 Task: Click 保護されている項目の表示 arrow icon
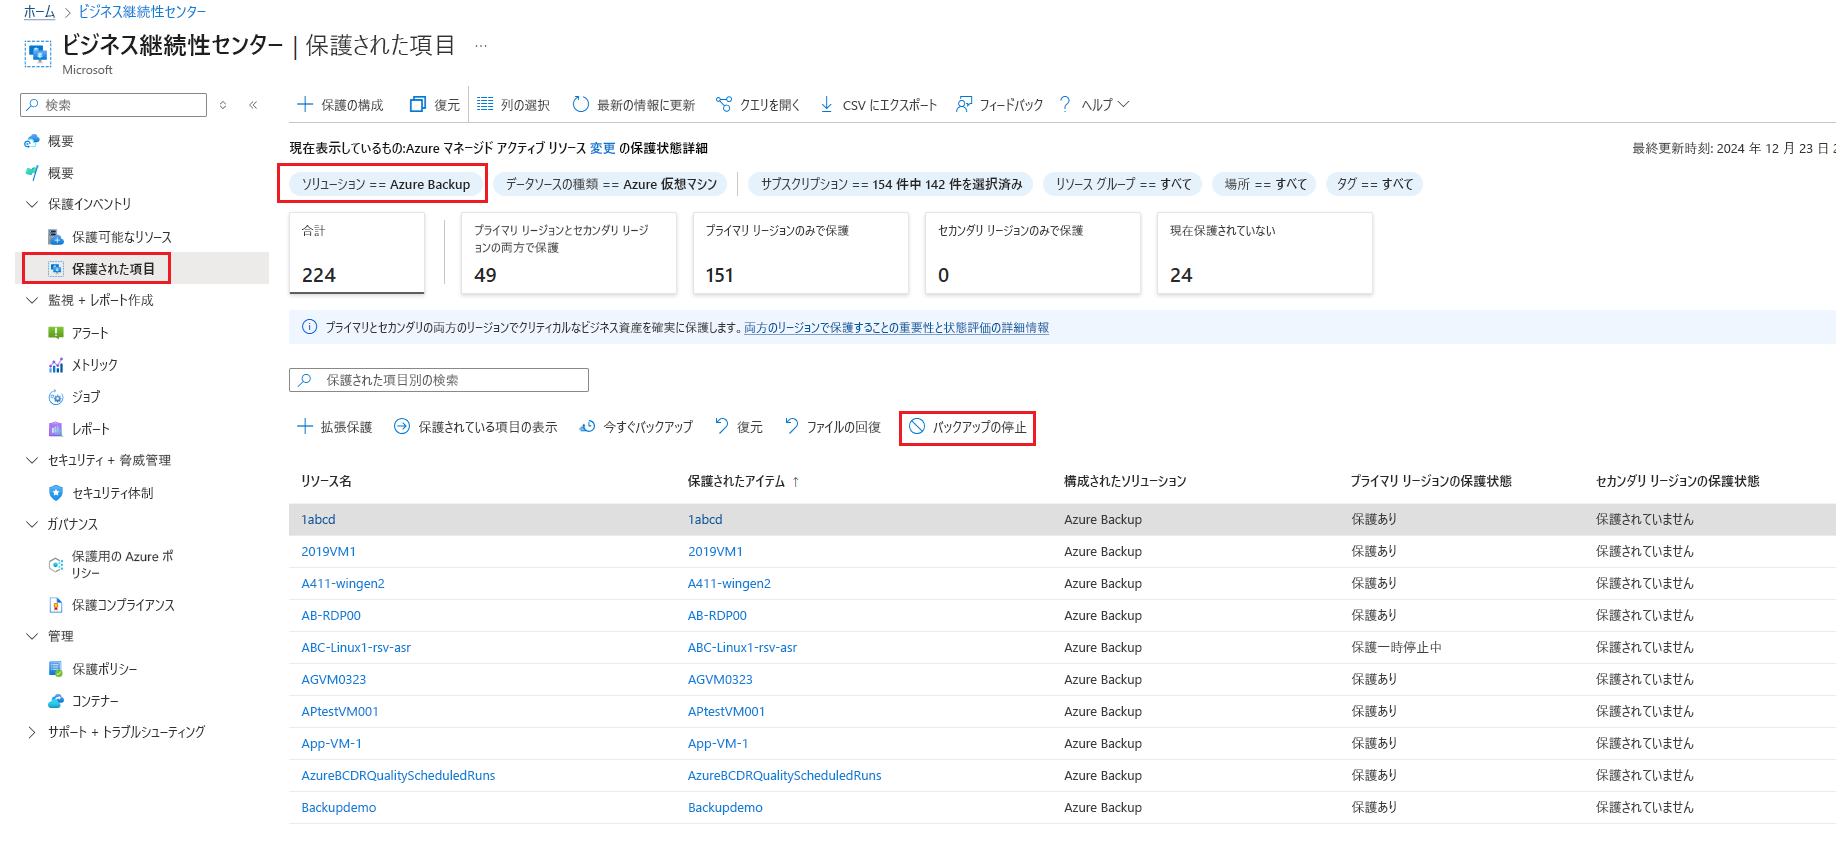pos(402,426)
